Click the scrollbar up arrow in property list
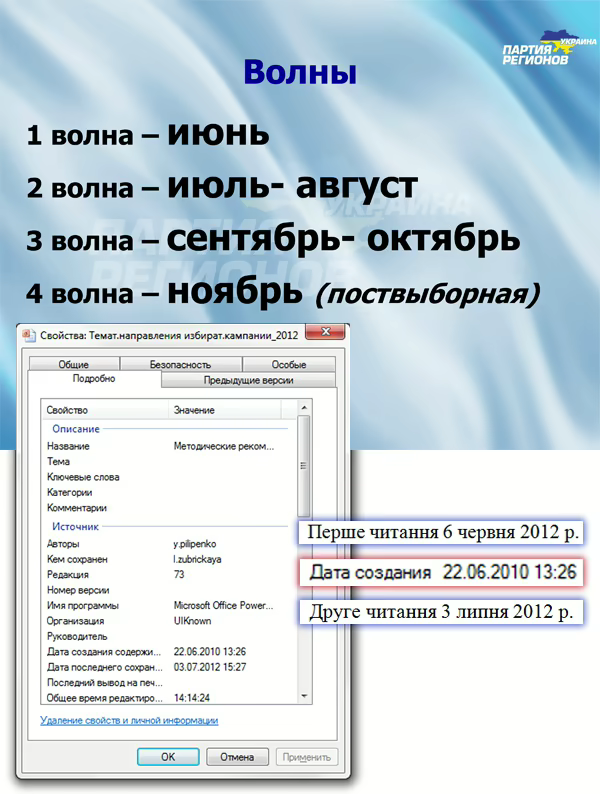Image resolution: width=600 pixels, height=794 pixels. point(303,410)
